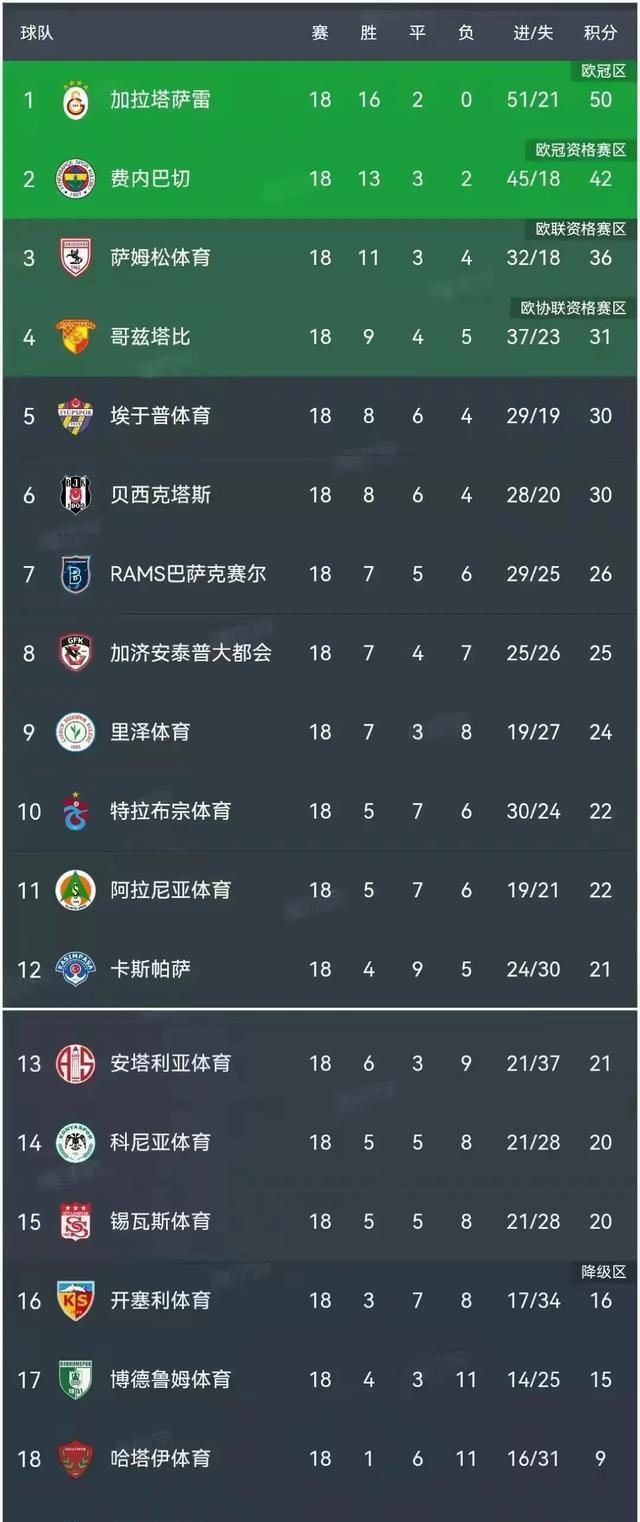Click the 降级区 zone label

coord(603,1272)
